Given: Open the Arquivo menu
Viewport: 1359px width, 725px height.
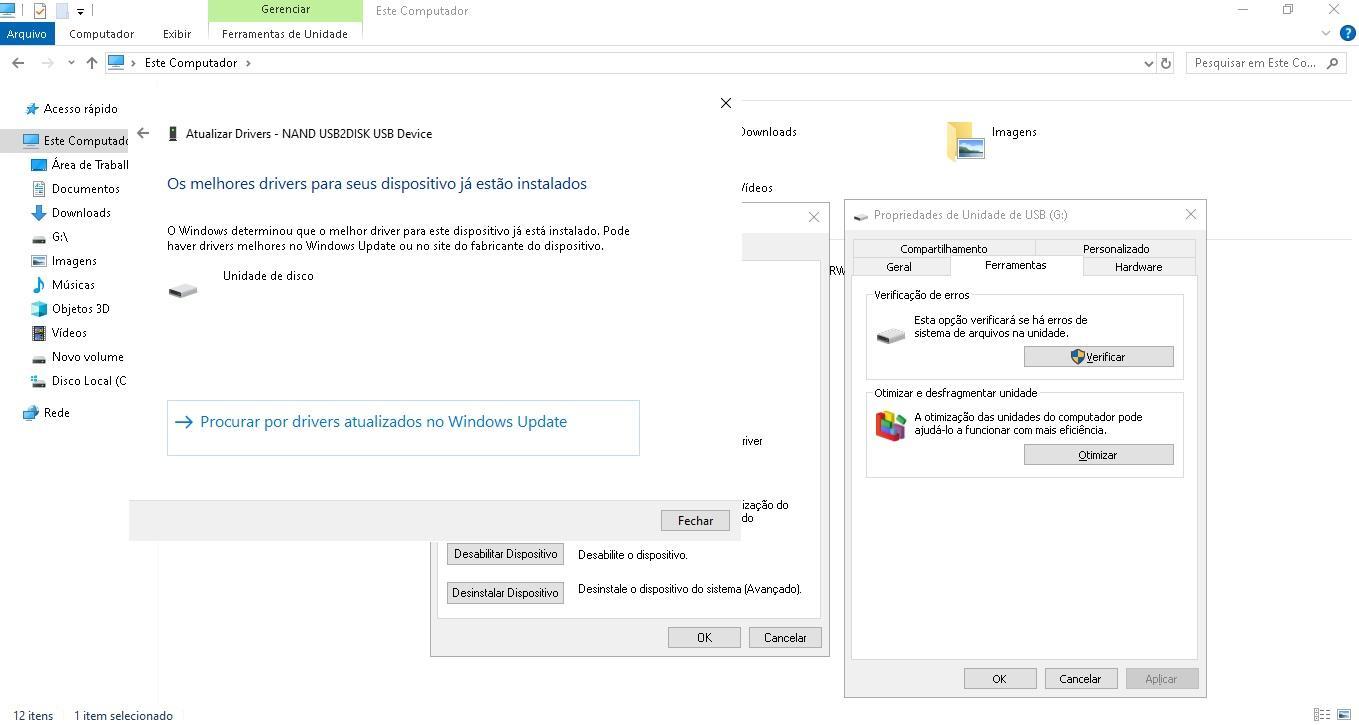Looking at the screenshot, I should (27, 33).
